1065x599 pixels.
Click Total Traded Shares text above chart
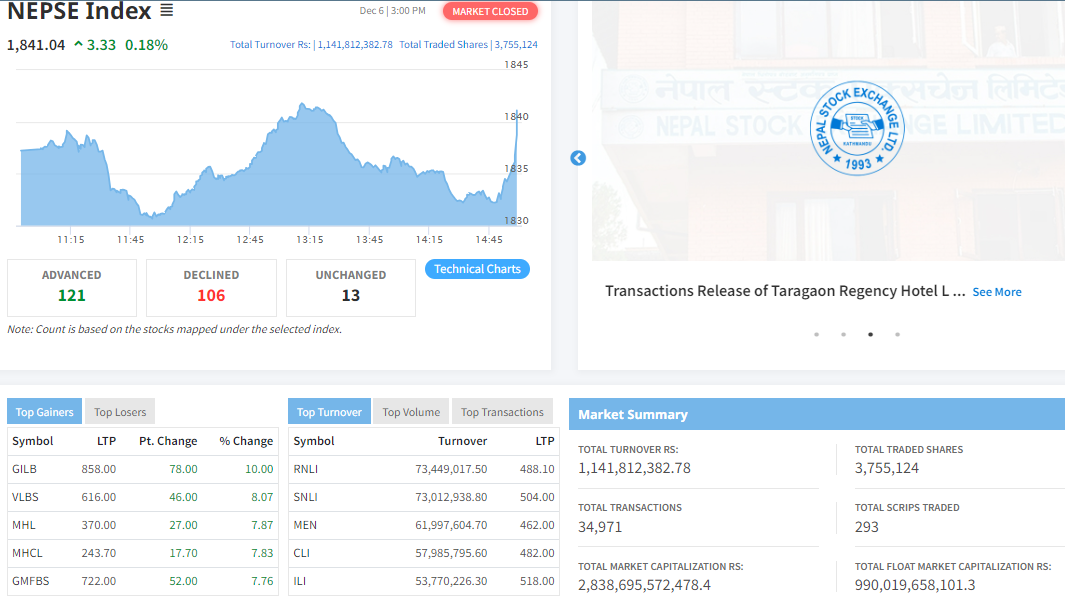pyautogui.click(x=469, y=45)
